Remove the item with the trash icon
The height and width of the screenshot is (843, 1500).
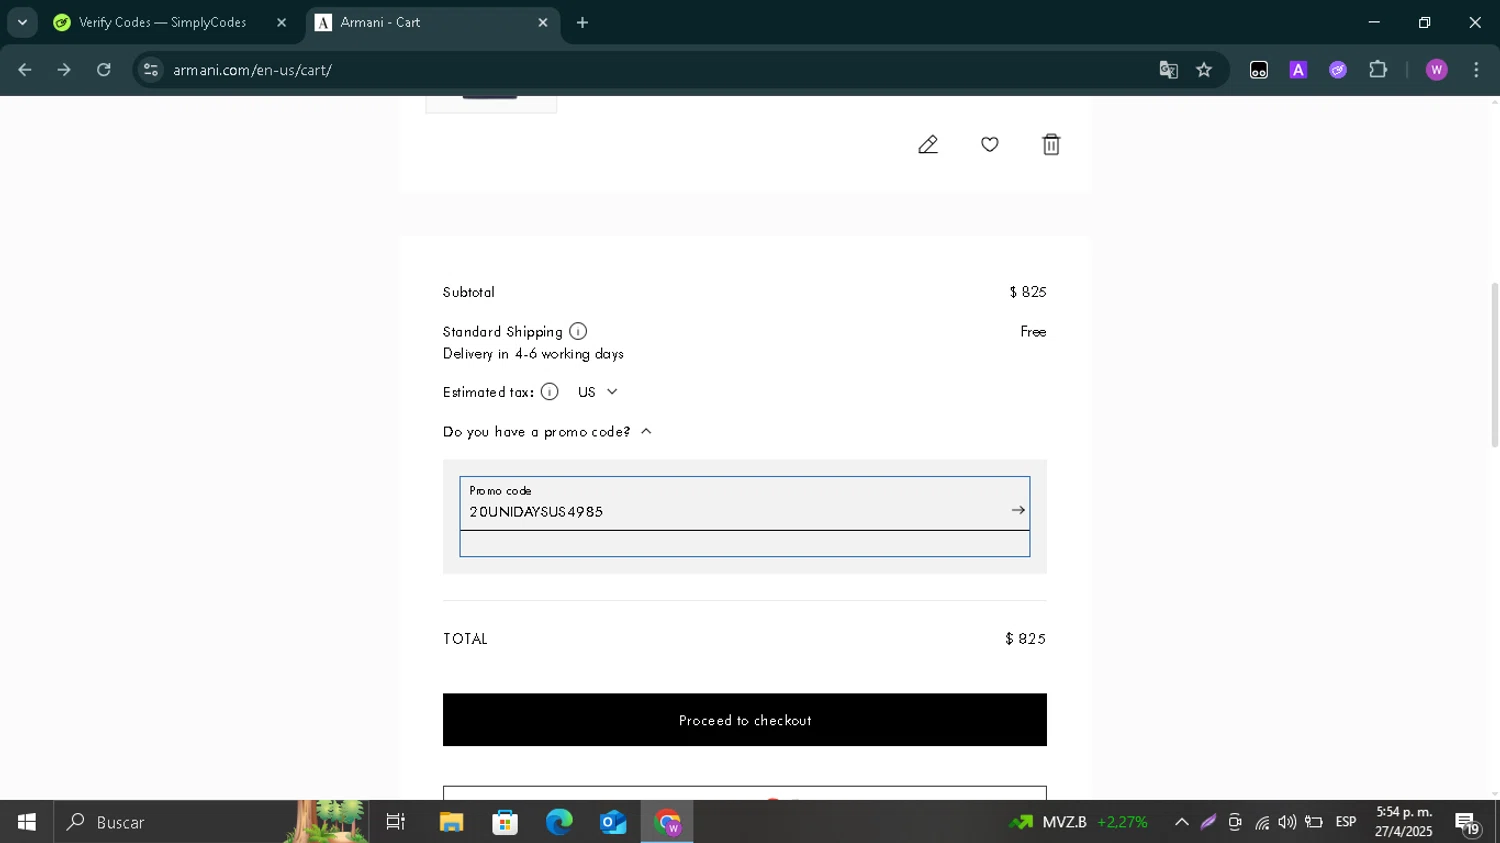pos(1051,145)
